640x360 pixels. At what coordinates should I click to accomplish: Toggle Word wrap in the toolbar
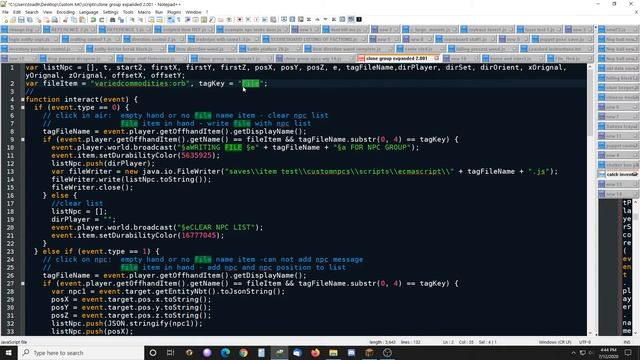click(x=171, y=20)
